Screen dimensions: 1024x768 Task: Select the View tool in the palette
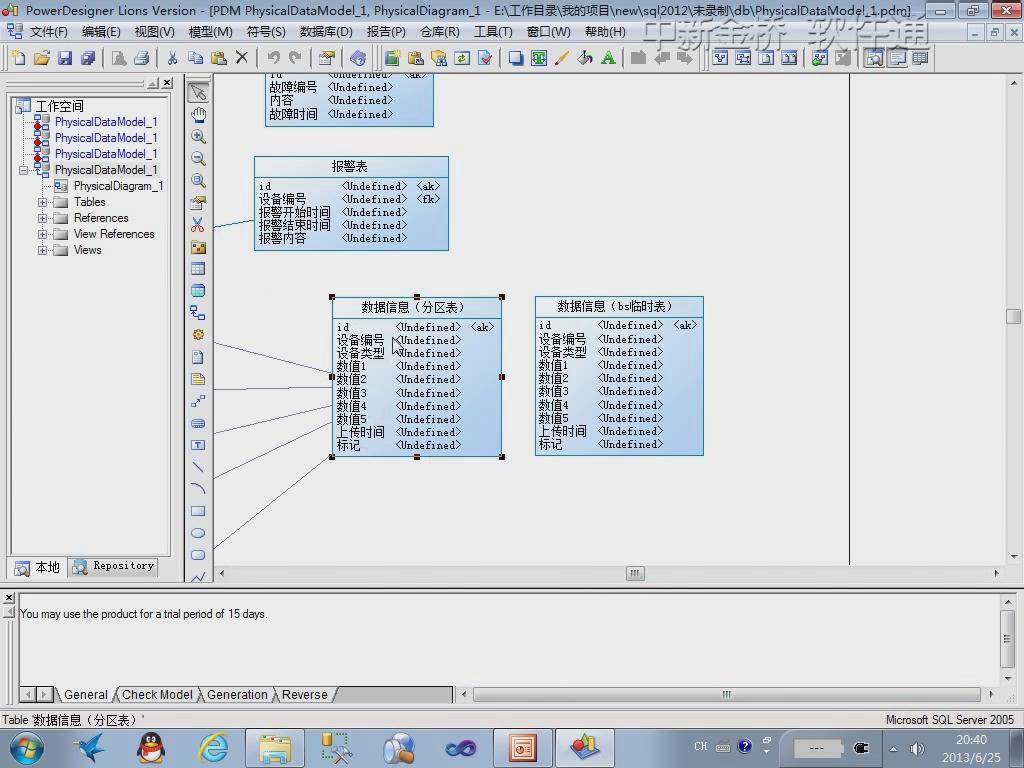pos(198,291)
